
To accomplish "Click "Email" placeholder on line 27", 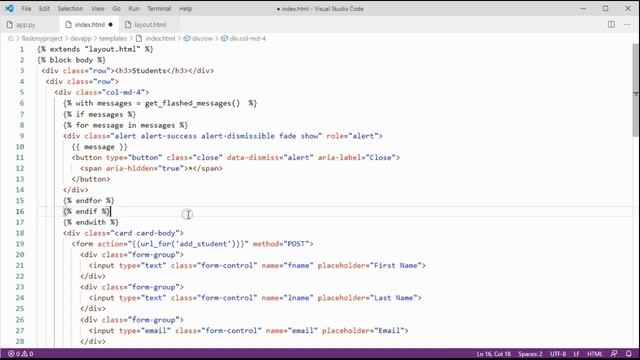I will click(389, 331).
